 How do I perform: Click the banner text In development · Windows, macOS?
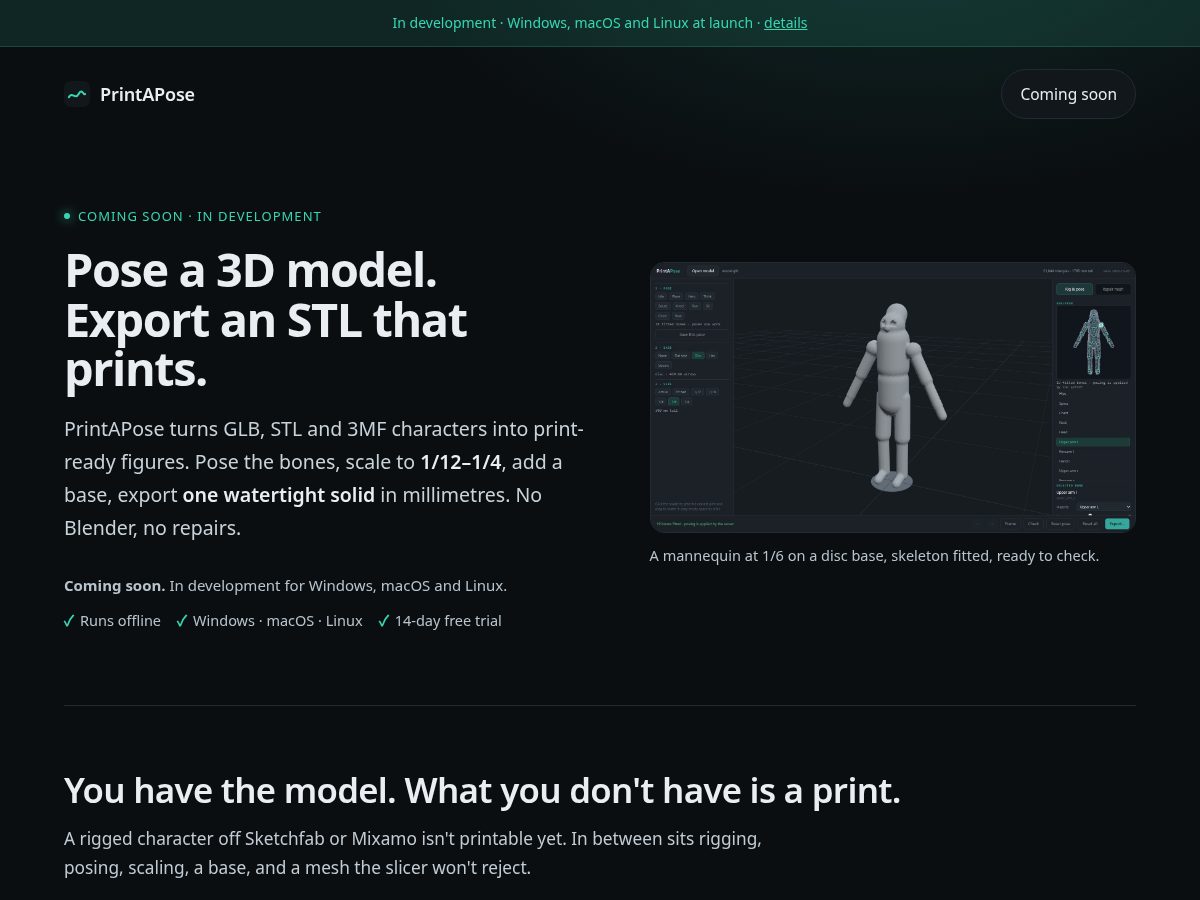(576, 22)
